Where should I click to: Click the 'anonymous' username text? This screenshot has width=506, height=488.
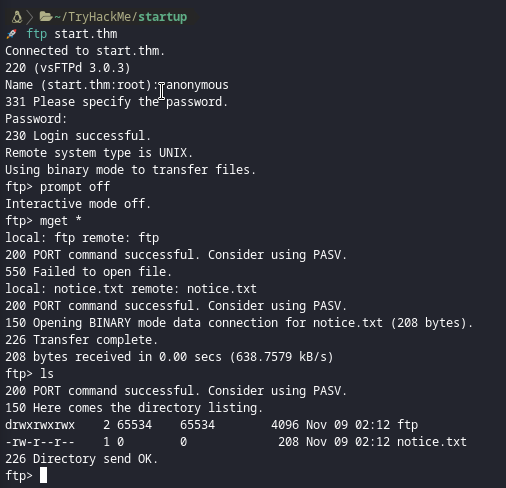[197, 85]
